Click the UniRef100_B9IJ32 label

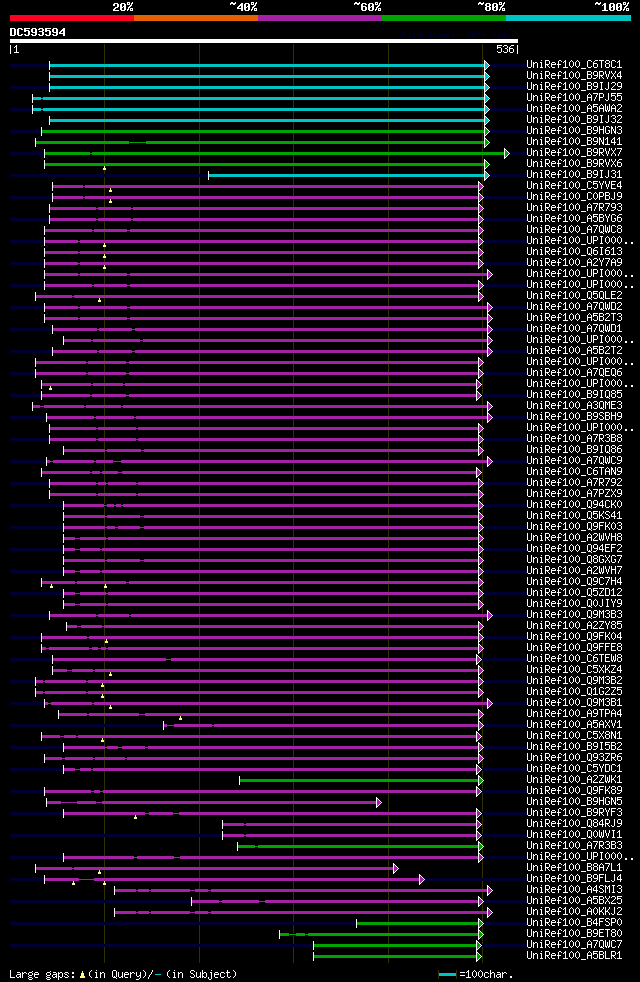pyautogui.click(x=574, y=120)
